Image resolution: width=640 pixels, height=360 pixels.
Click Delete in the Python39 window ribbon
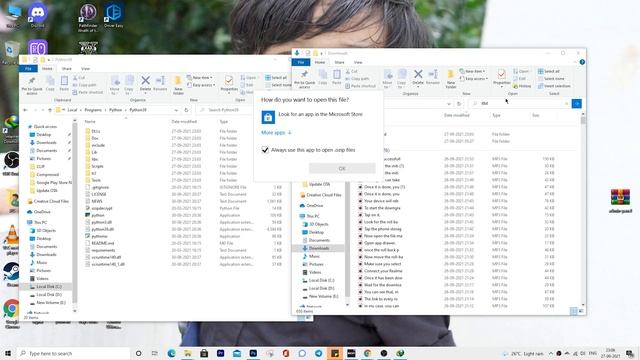point(145,83)
